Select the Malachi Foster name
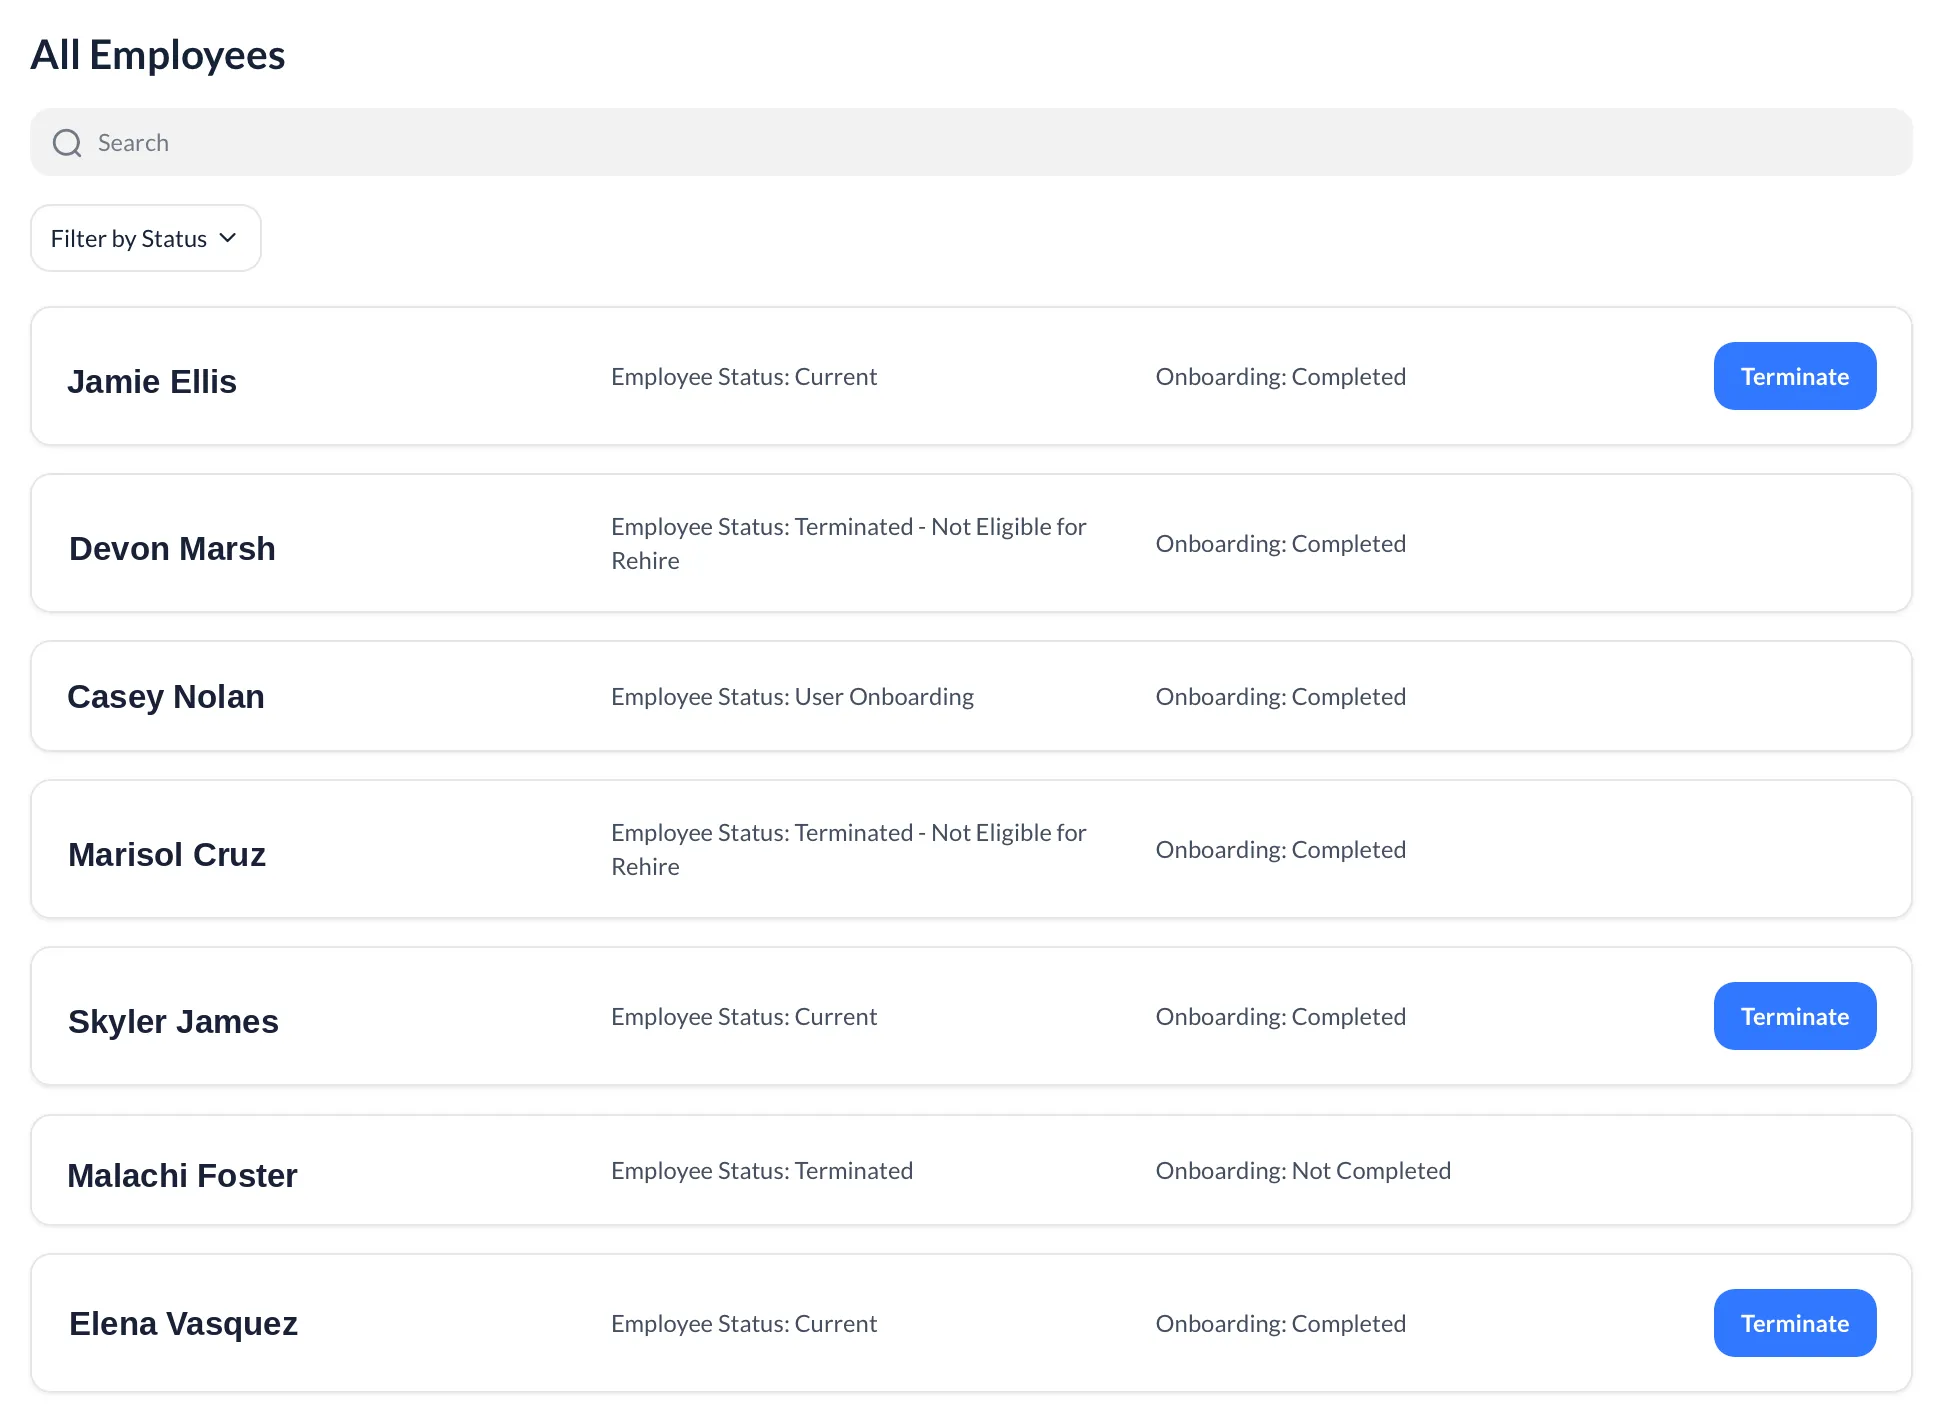1942x1416 pixels. pyautogui.click(x=182, y=1176)
